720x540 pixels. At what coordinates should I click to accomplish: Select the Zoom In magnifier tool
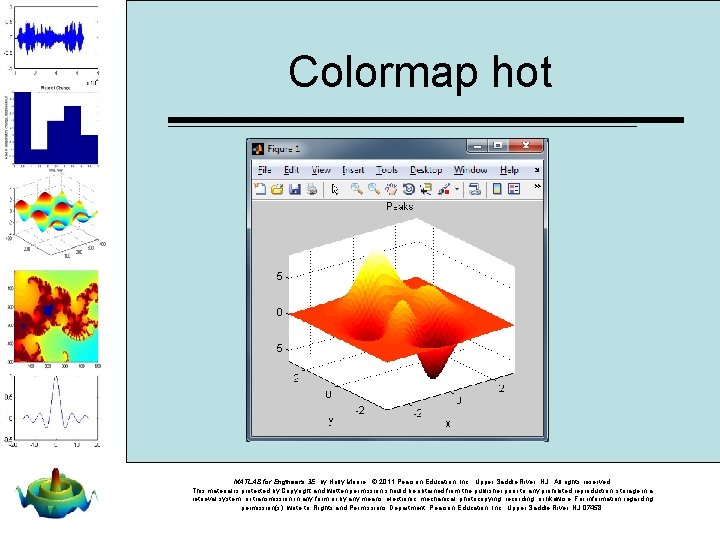(x=356, y=189)
